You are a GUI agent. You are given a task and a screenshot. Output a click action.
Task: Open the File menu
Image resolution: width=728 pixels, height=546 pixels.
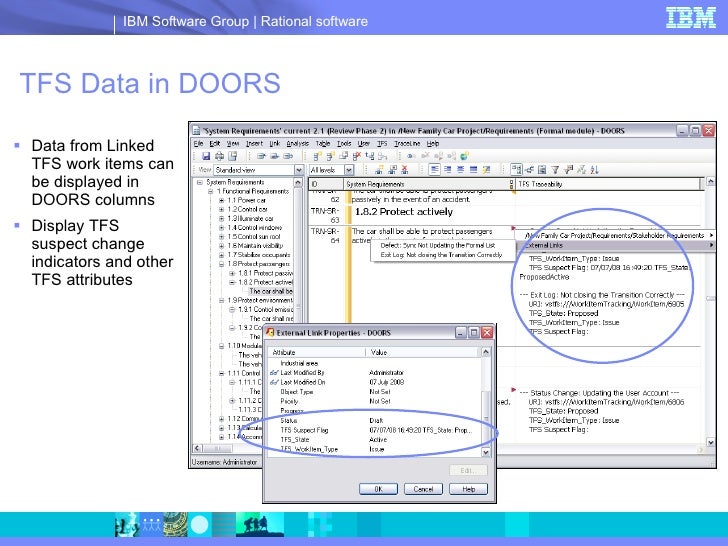pos(198,143)
